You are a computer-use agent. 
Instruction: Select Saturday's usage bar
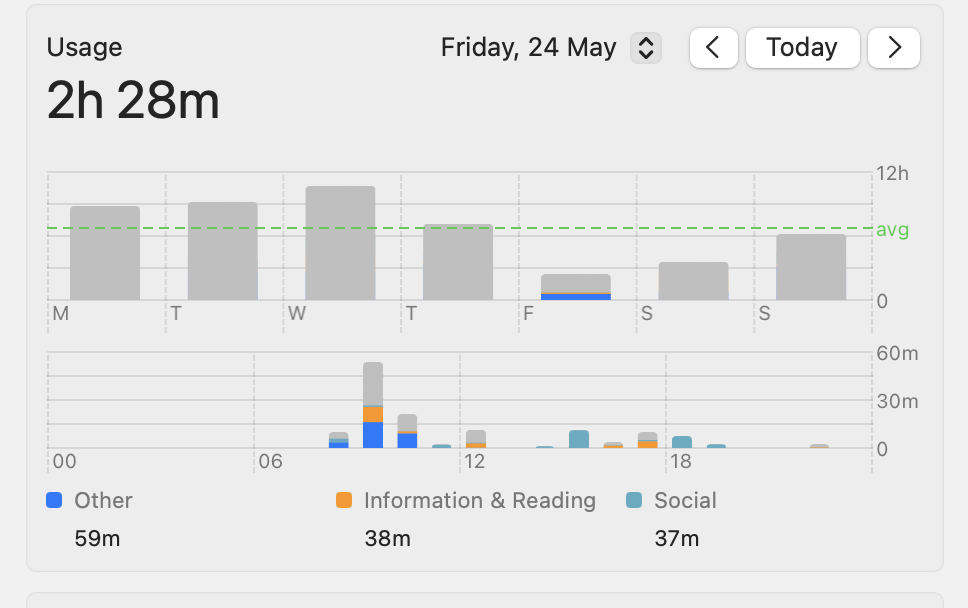693,281
